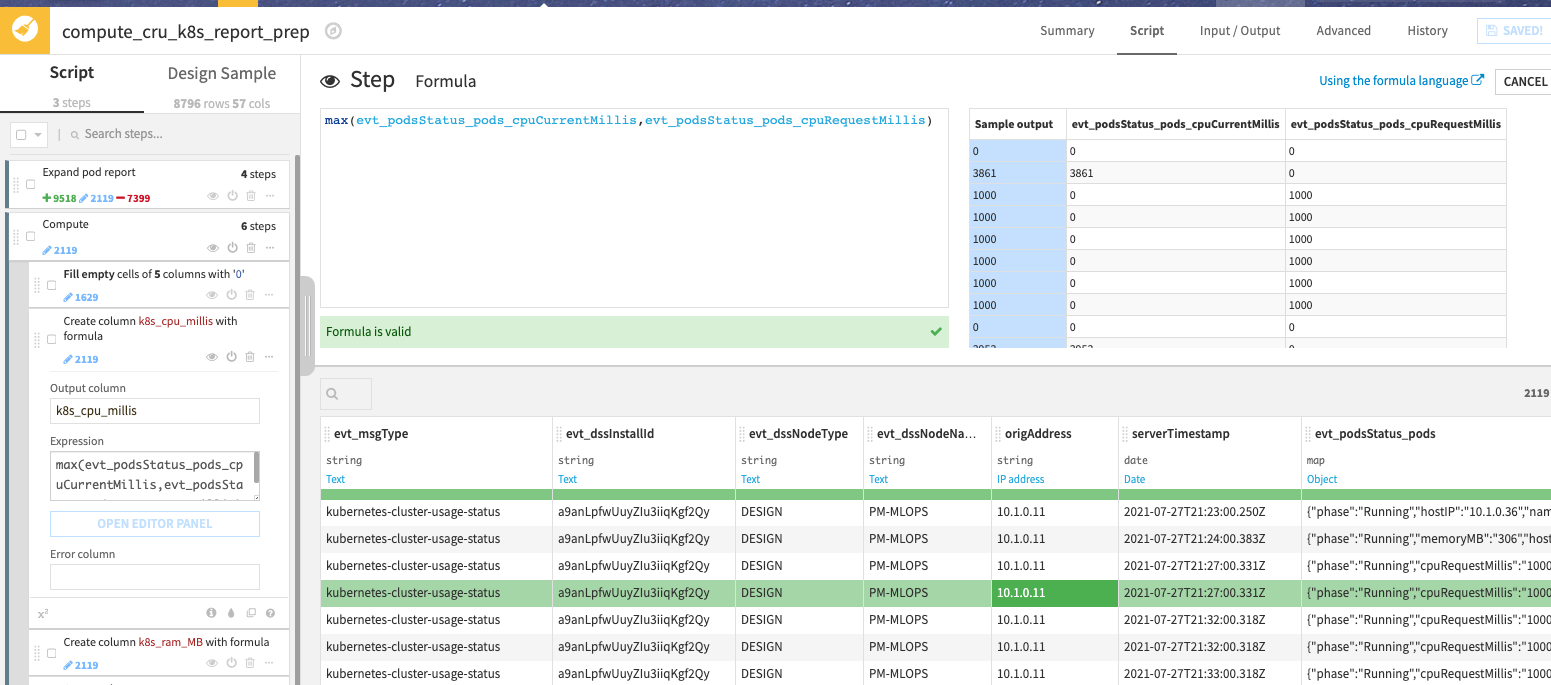The height and width of the screenshot is (685, 1551).
Task: Delete the k8s_cpu_millis formula step
Action: (x=251, y=358)
